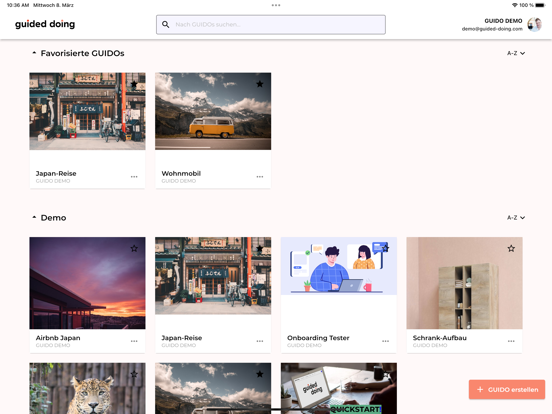Viewport: 552px width, 414px height.
Task: Open more options for favorited Japan-Reise
Action: (134, 177)
